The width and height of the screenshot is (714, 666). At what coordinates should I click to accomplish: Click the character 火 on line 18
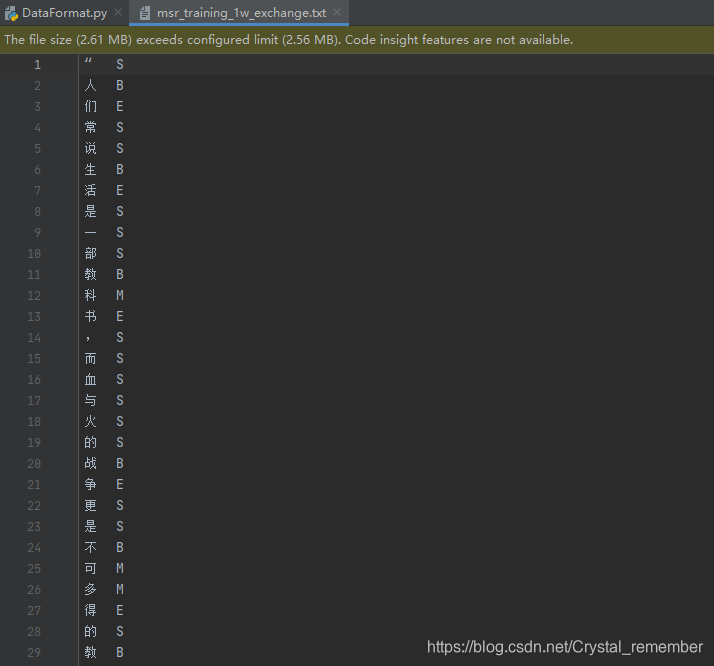[x=91, y=422]
